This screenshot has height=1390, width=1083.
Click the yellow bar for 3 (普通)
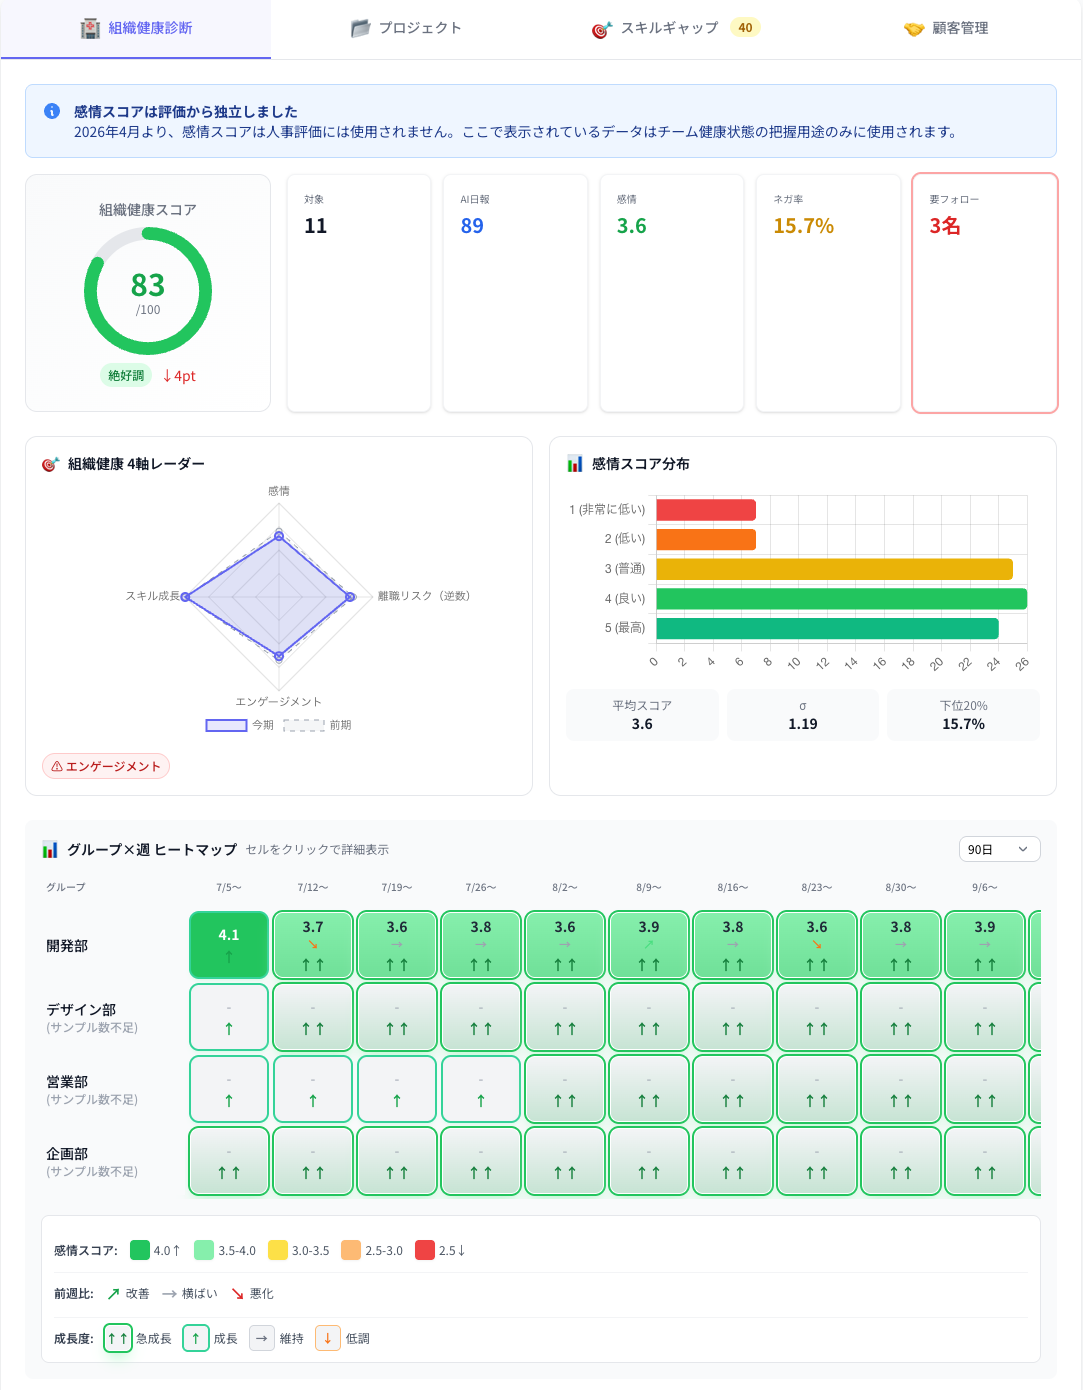(x=834, y=569)
